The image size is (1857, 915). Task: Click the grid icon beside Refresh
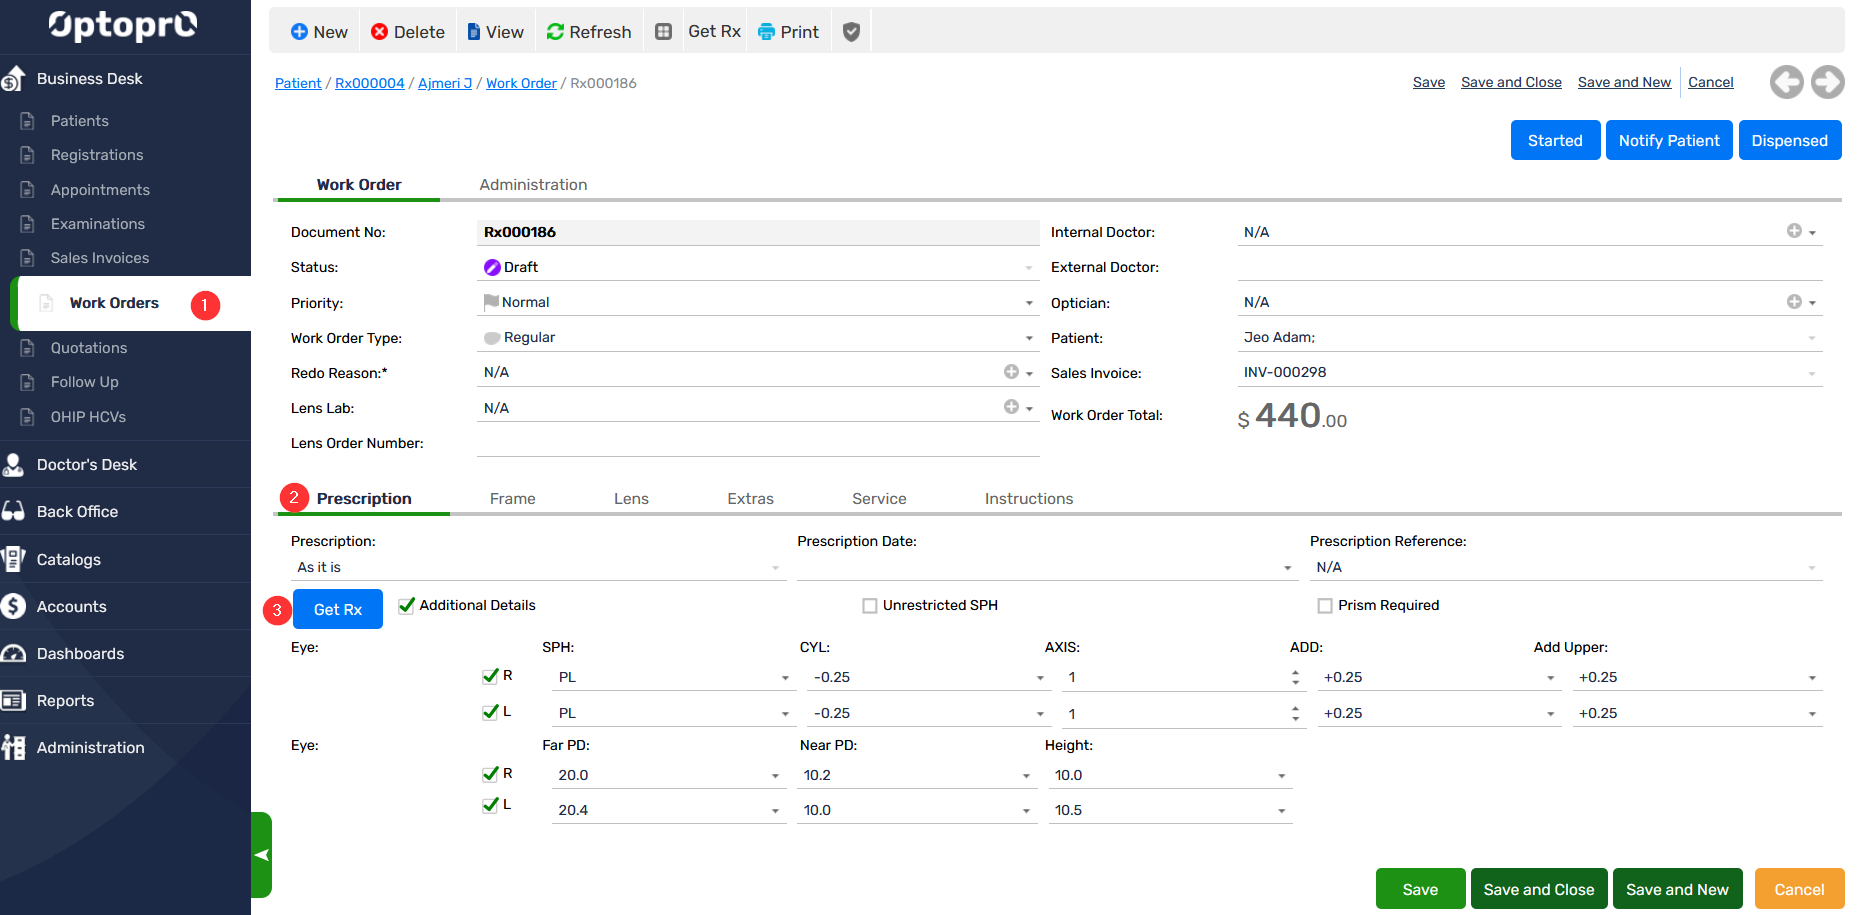pos(663,32)
